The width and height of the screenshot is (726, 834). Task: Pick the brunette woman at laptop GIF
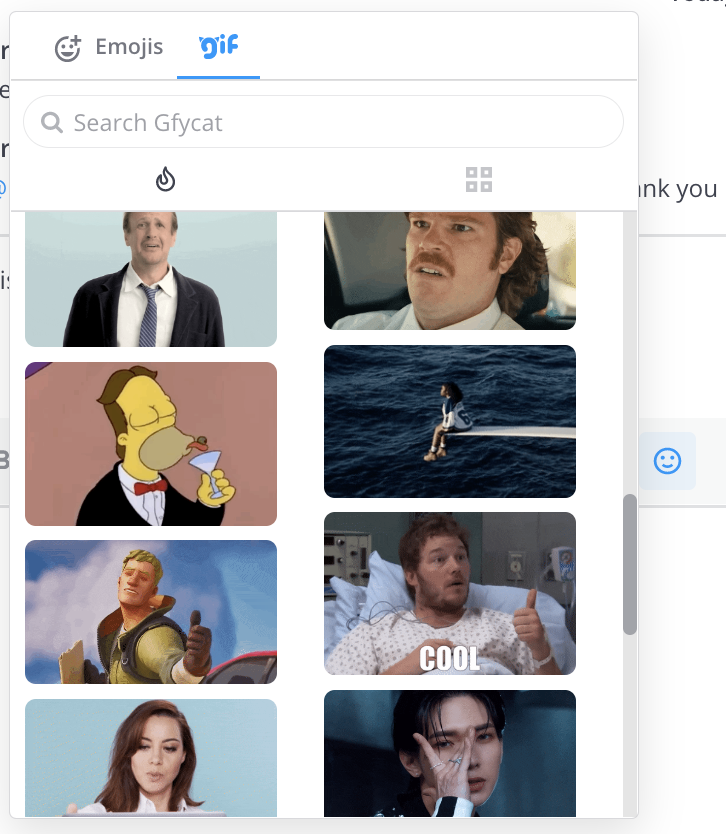150,757
